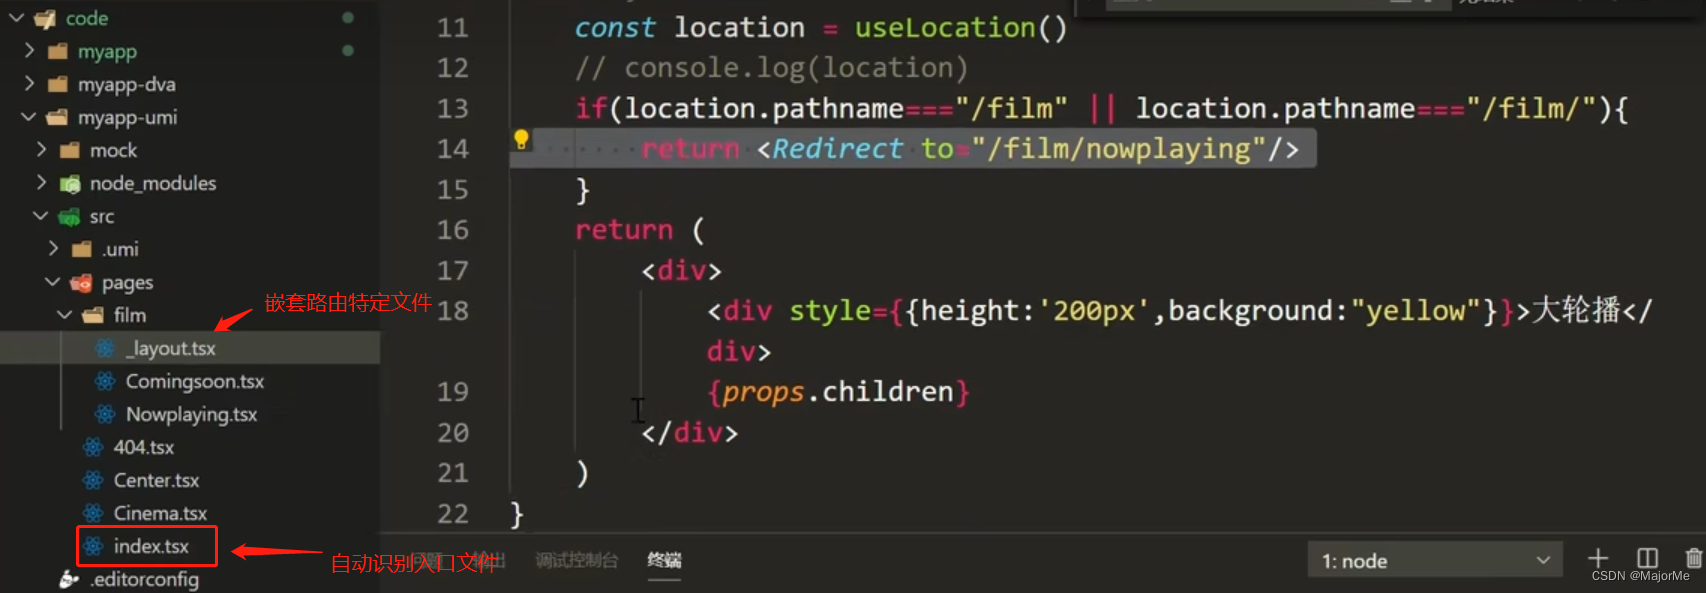Click the React icon beside _layout.tsx
The width and height of the screenshot is (1706, 593).
105,348
